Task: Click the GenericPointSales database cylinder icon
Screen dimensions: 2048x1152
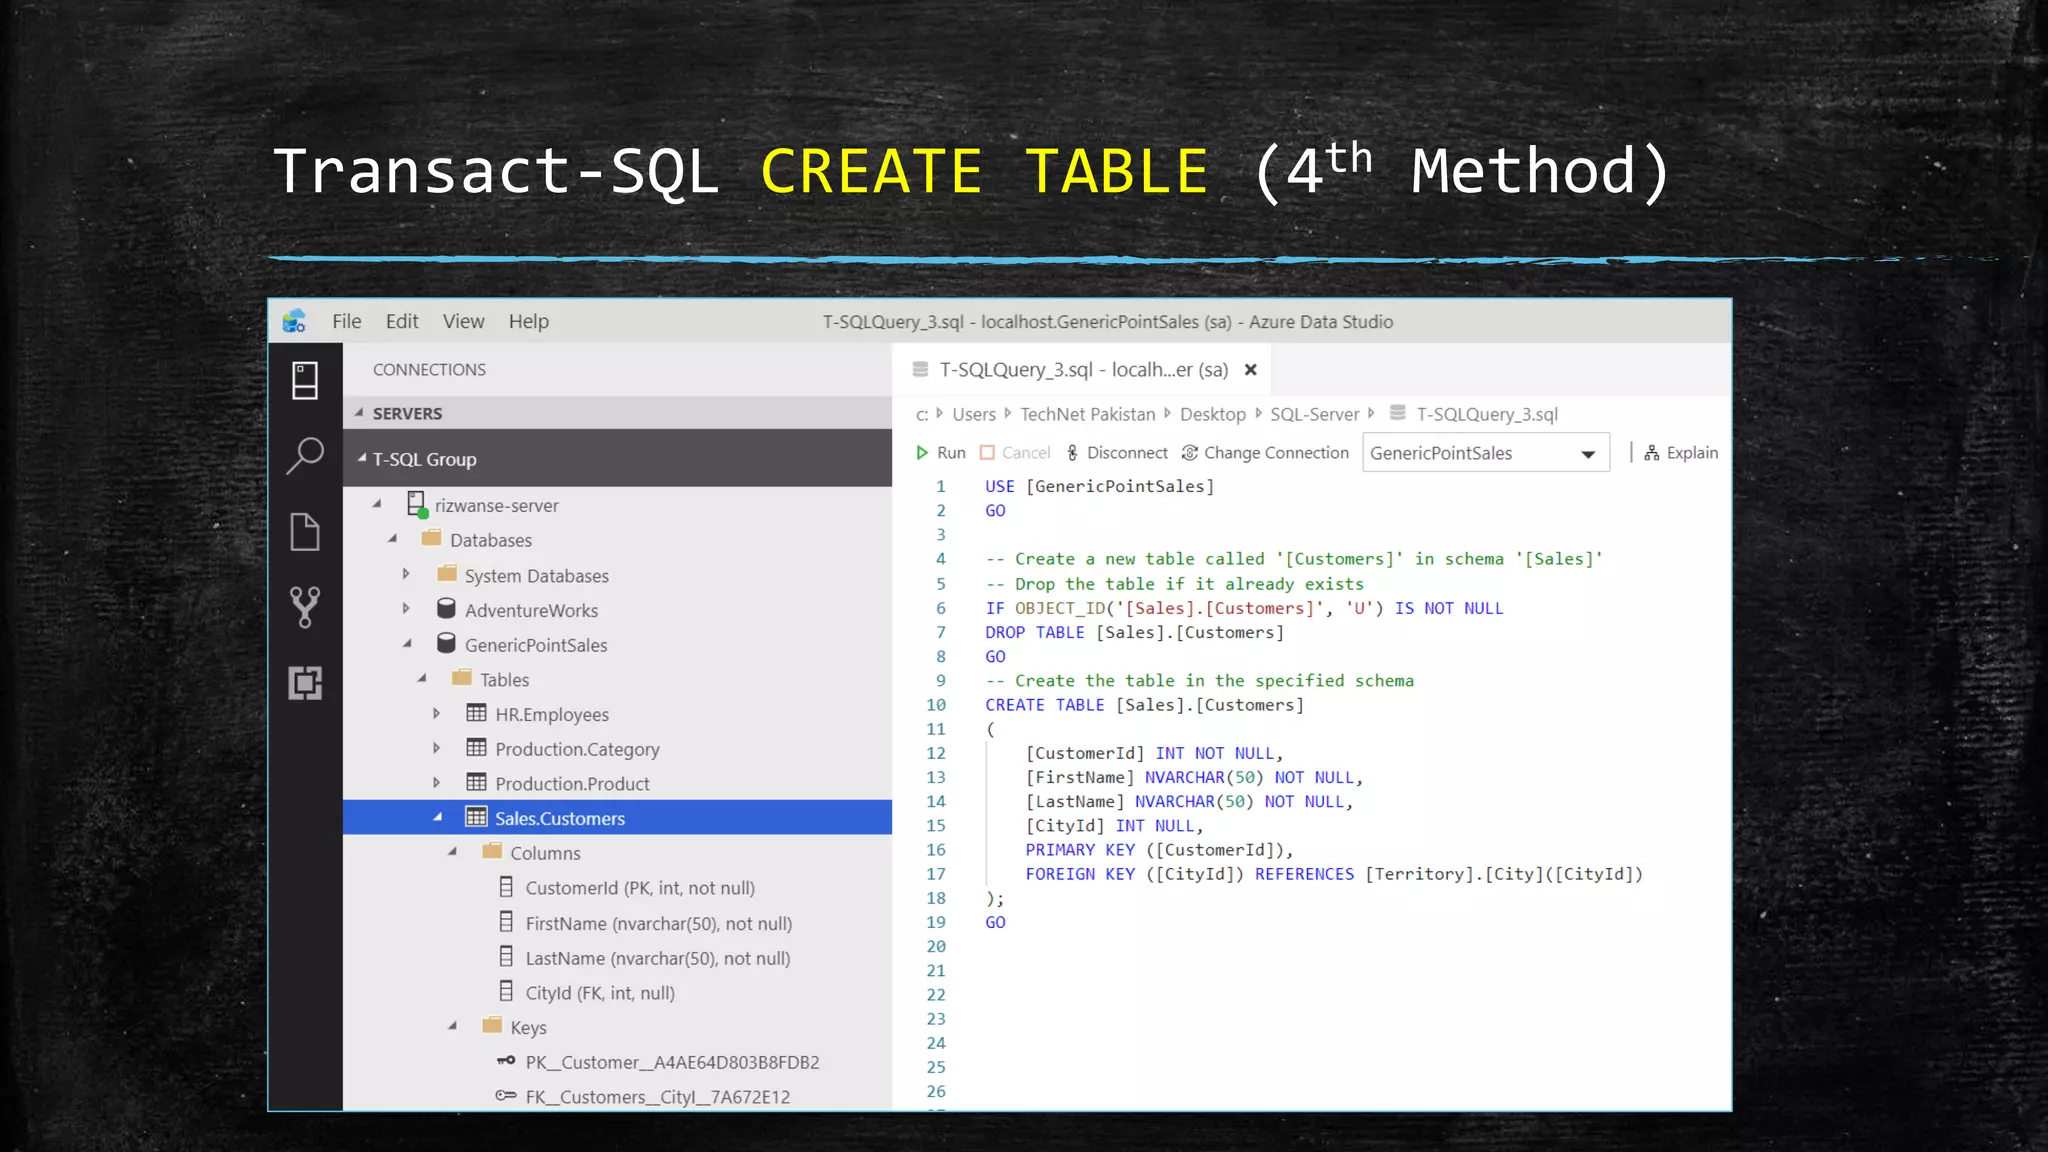Action: (x=447, y=644)
